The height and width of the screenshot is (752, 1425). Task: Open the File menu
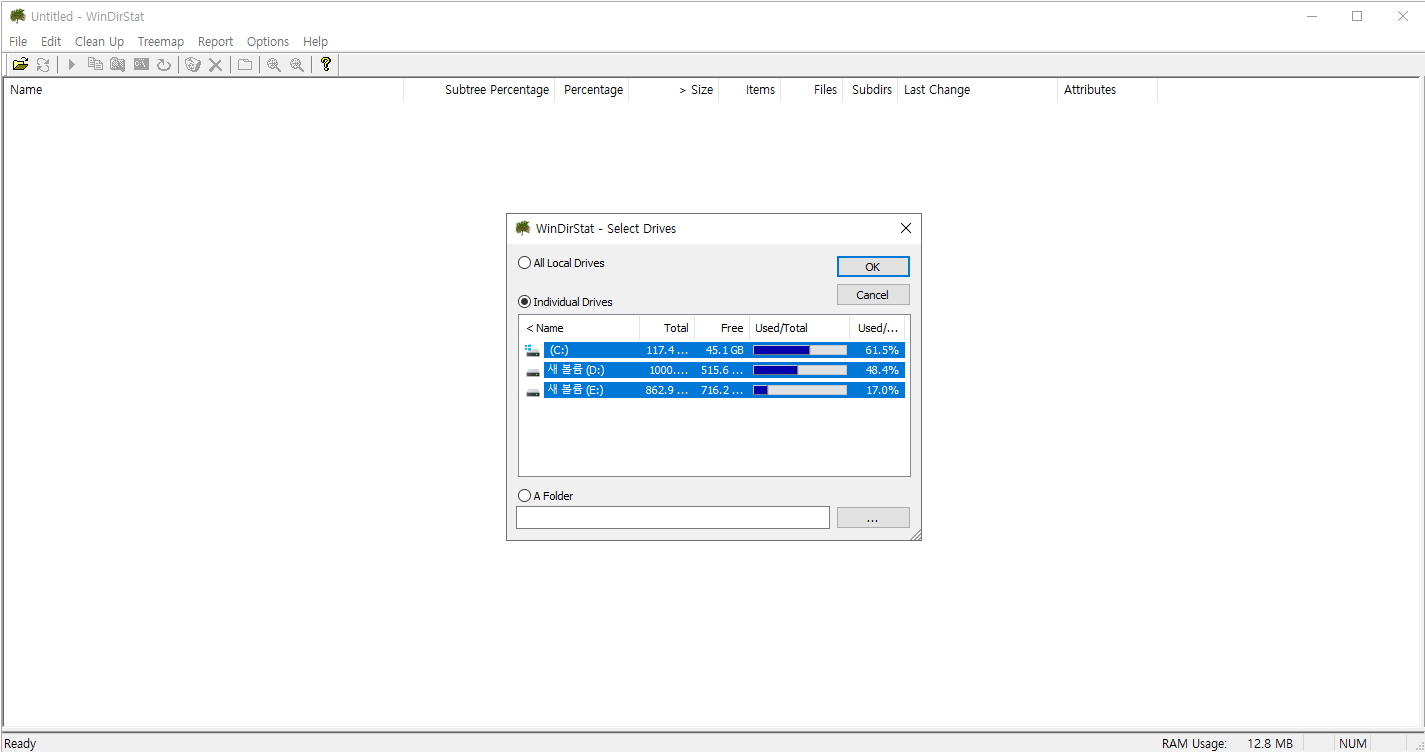(x=18, y=41)
